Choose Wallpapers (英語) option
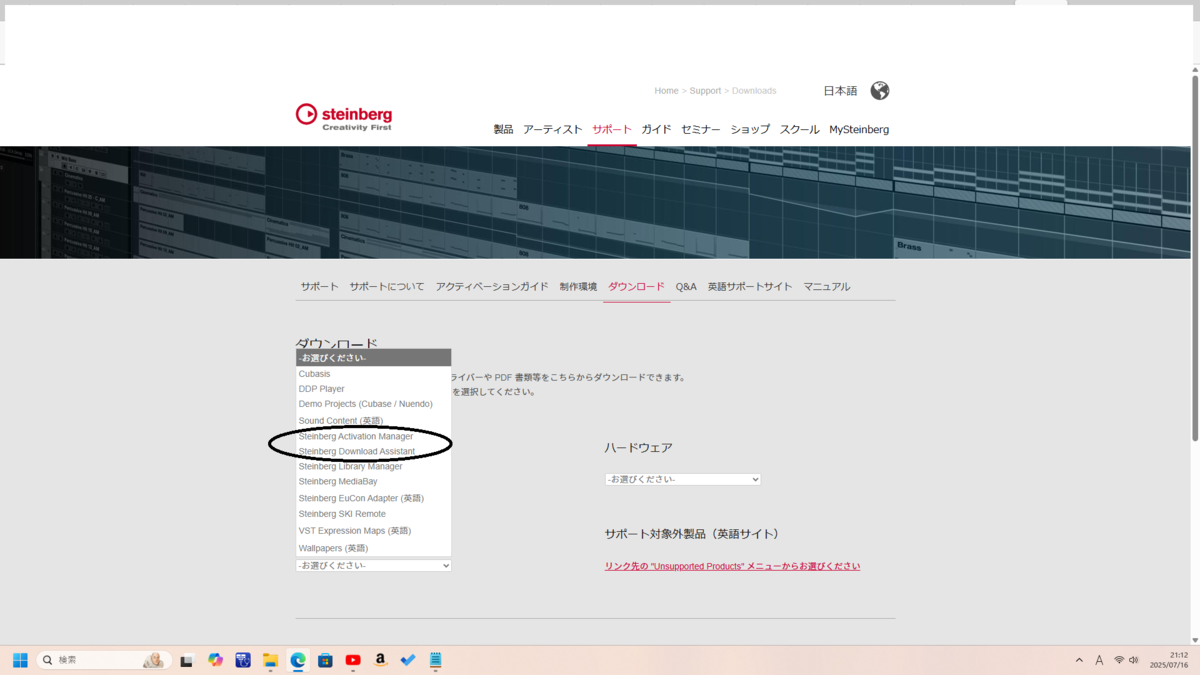 pyautogui.click(x=374, y=548)
